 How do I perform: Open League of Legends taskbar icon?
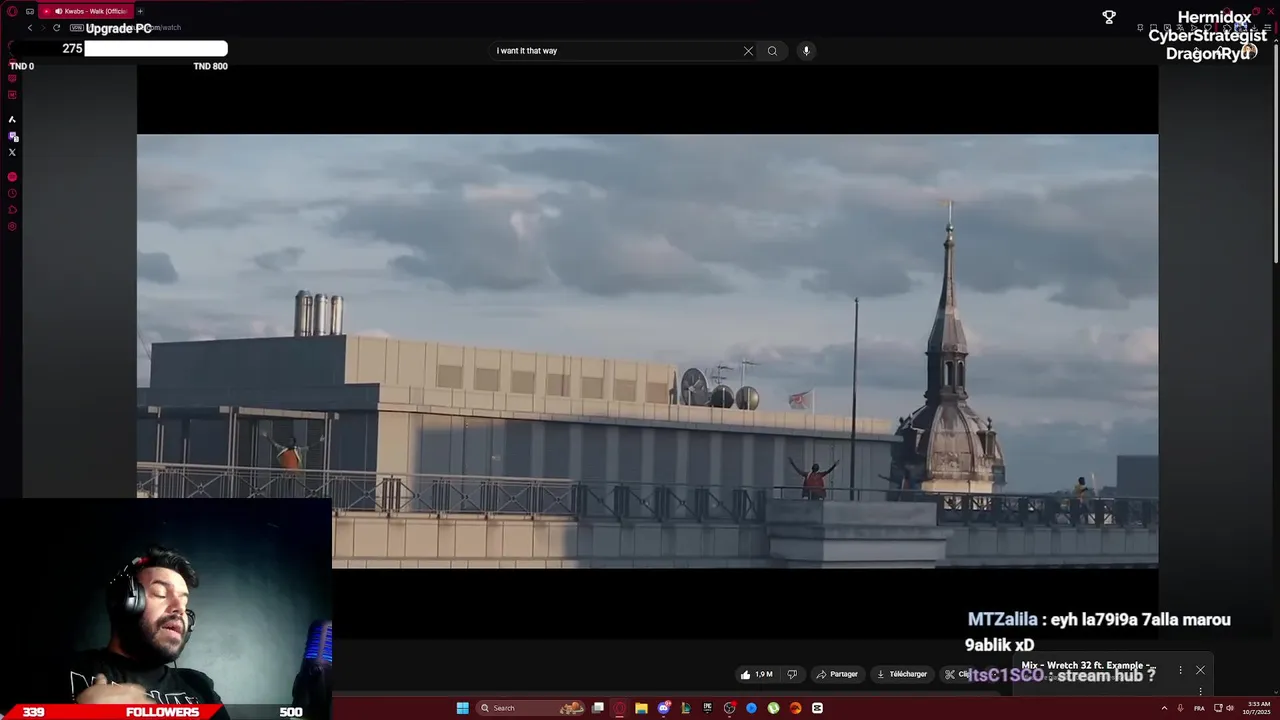(686, 708)
